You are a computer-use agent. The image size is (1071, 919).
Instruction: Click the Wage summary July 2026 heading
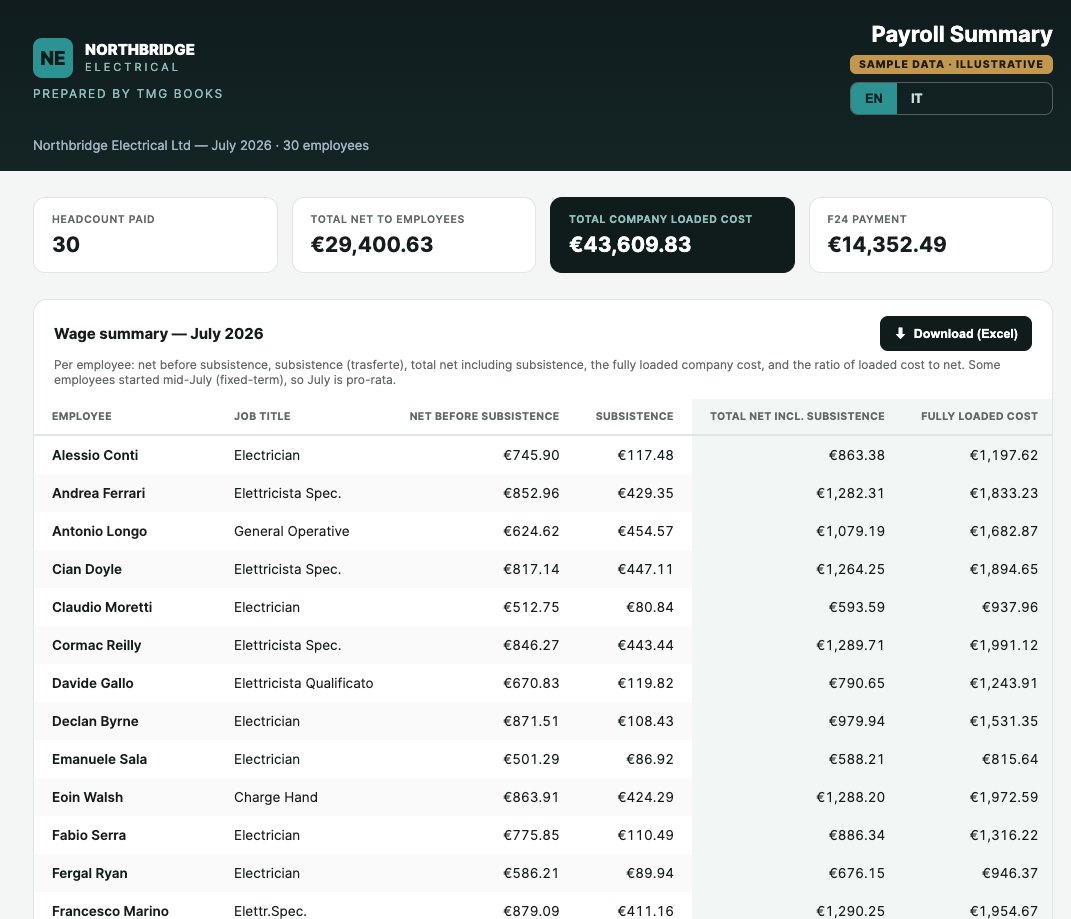pyautogui.click(x=158, y=333)
